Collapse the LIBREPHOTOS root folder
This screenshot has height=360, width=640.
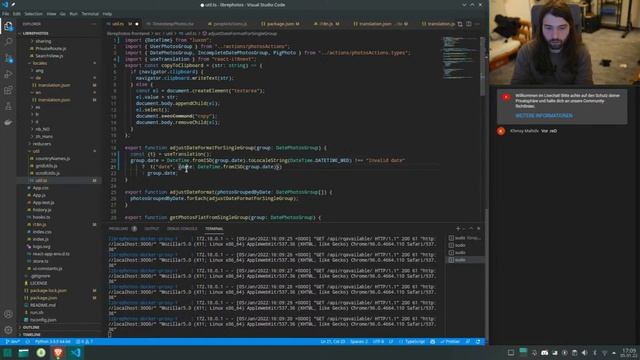(x=36, y=33)
